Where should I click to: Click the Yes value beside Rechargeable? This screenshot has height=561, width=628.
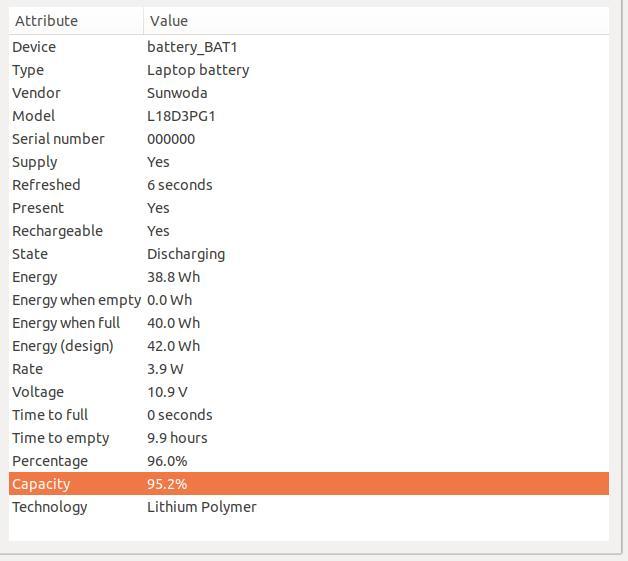point(158,231)
